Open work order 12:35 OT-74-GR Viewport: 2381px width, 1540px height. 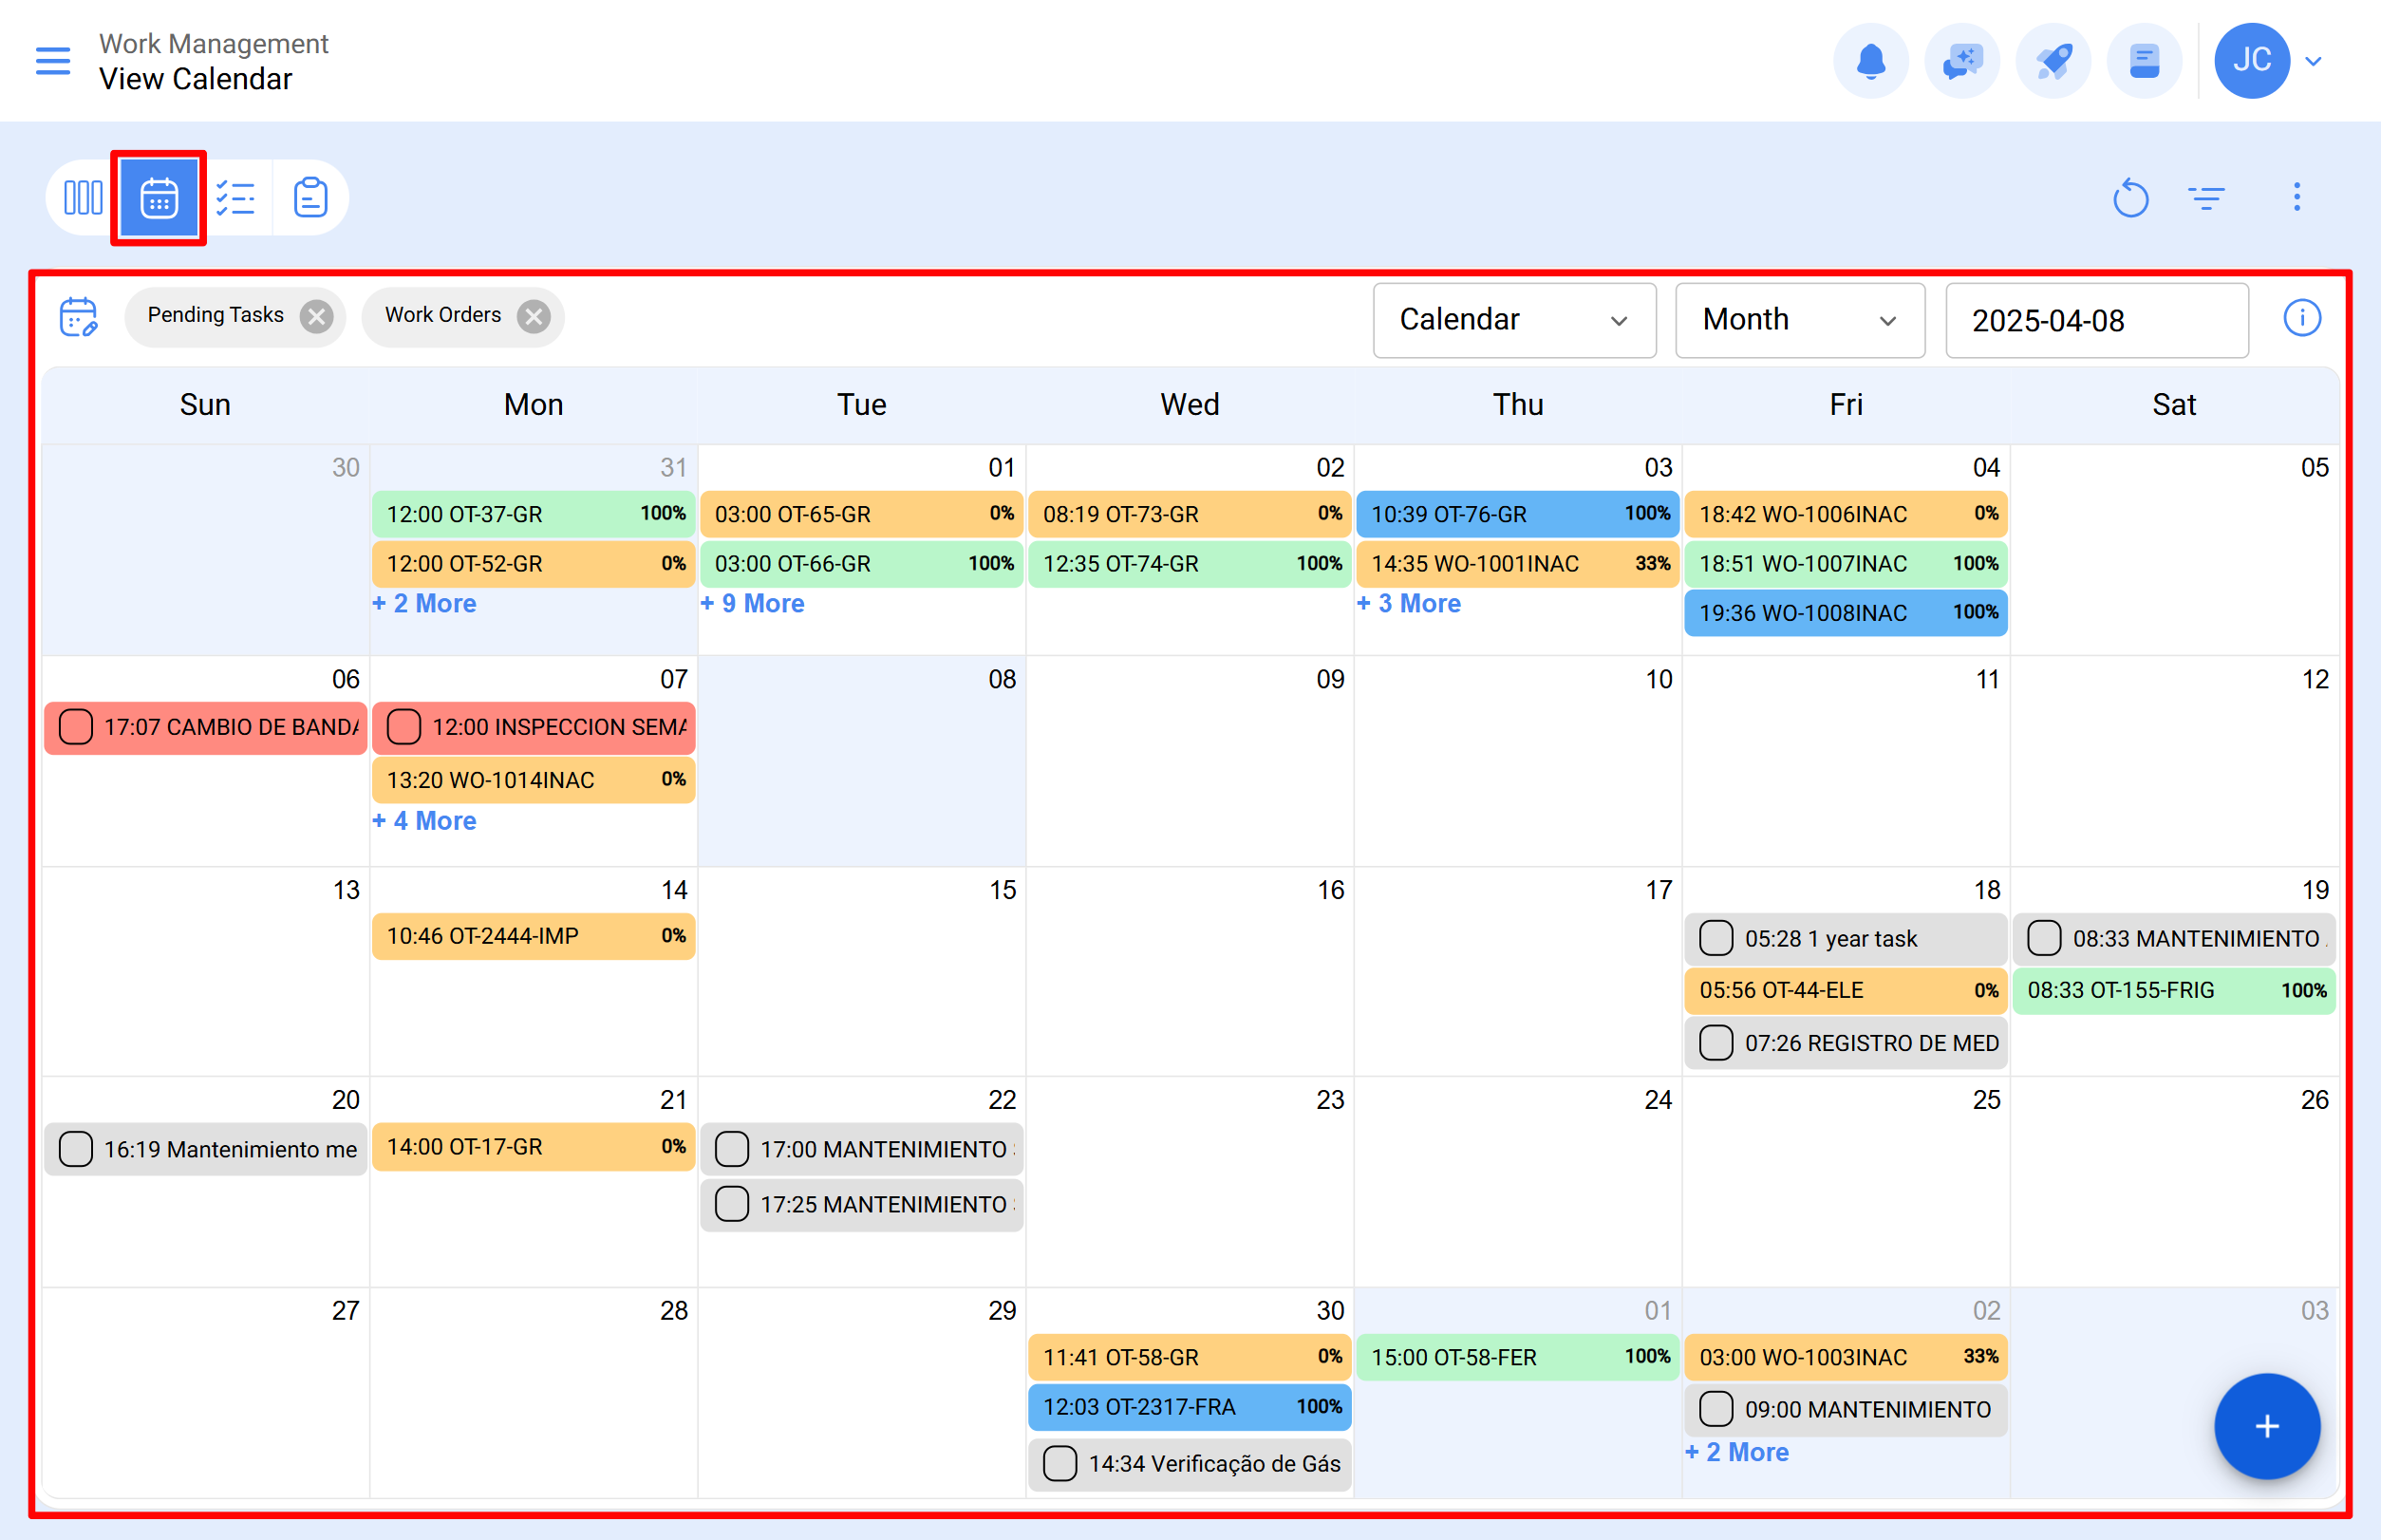1189,564
